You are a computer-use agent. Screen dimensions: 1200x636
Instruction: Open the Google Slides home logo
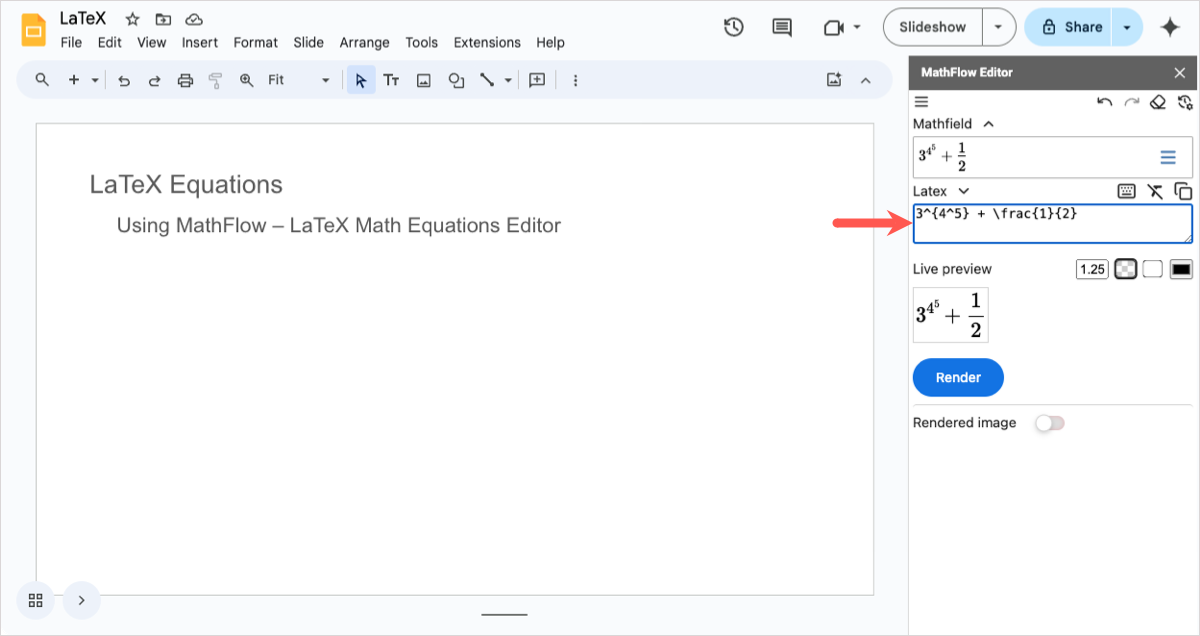(33, 30)
